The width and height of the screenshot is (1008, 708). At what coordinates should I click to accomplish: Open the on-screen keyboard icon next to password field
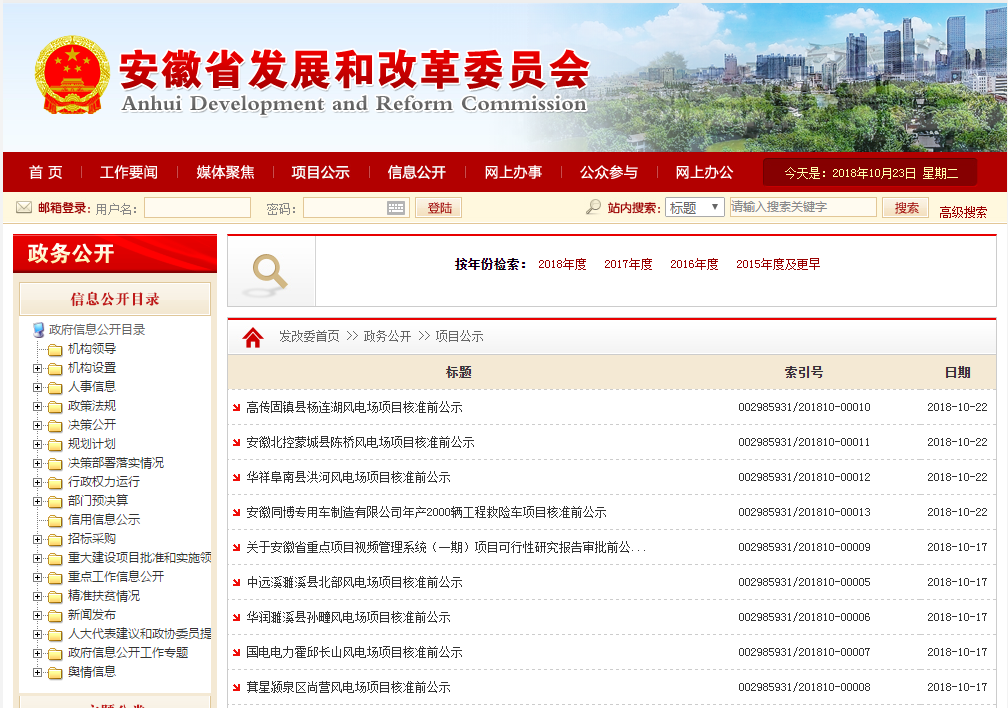pyautogui.click(x=395, y=206)
